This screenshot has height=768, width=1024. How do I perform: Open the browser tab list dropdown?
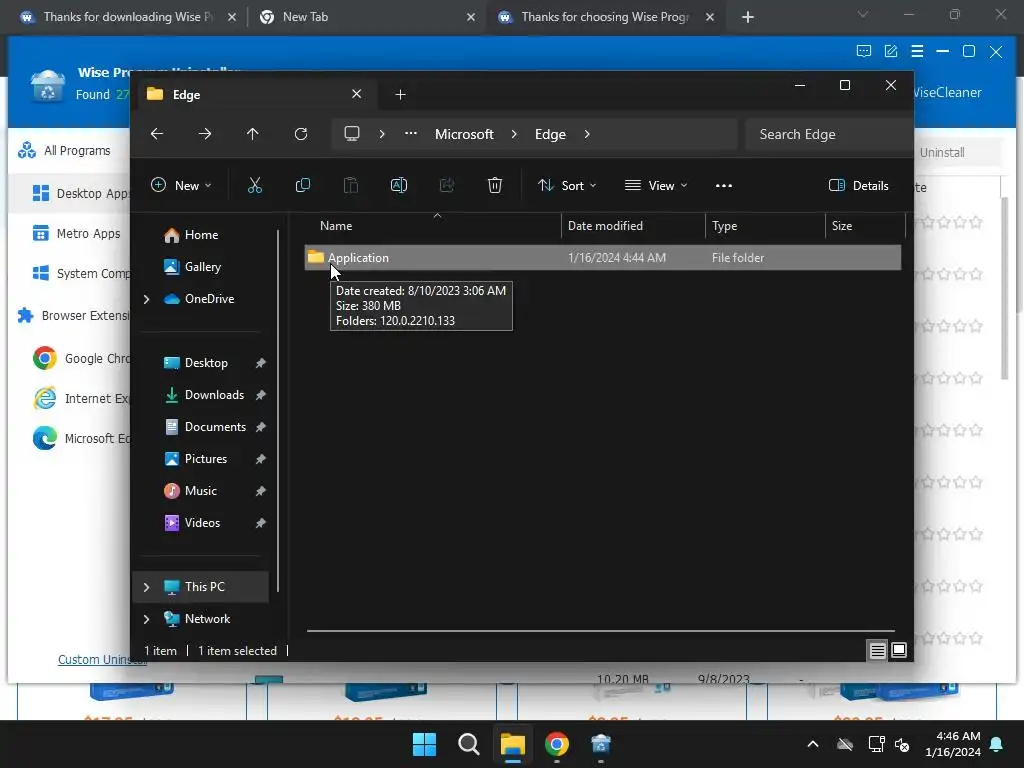[863, 14]
